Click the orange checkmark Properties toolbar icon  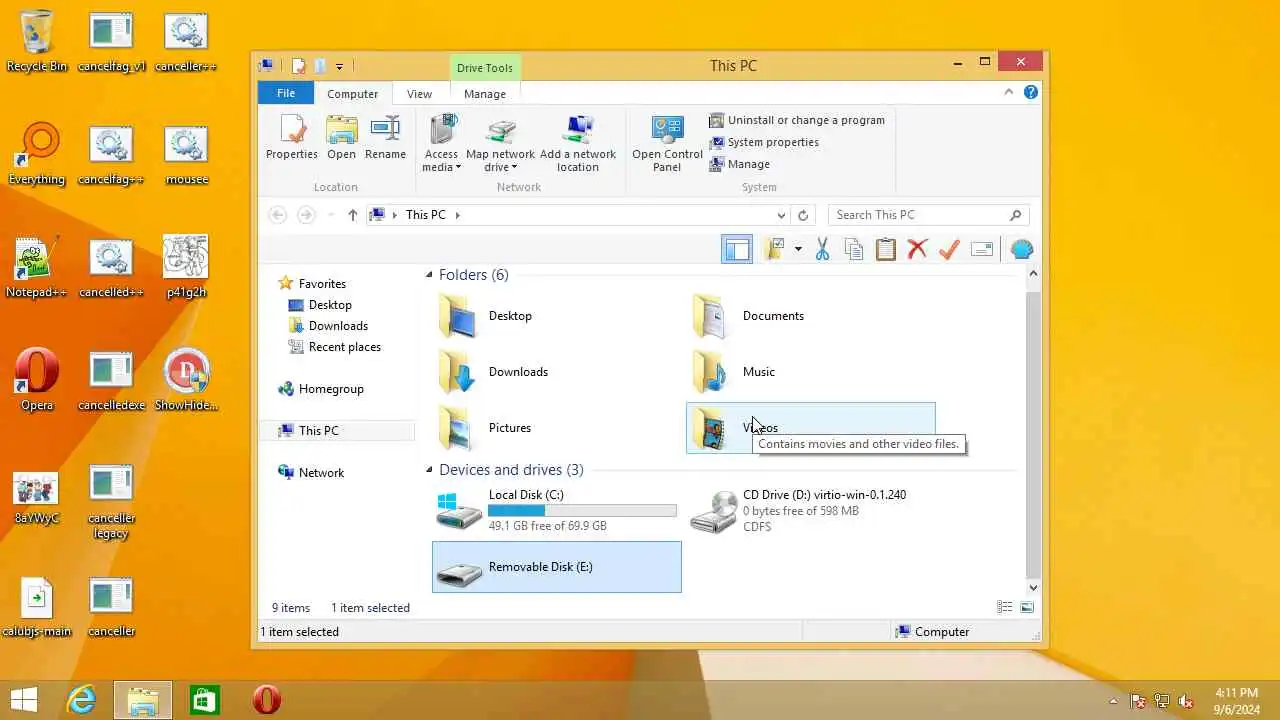click(x=949, y=249)
